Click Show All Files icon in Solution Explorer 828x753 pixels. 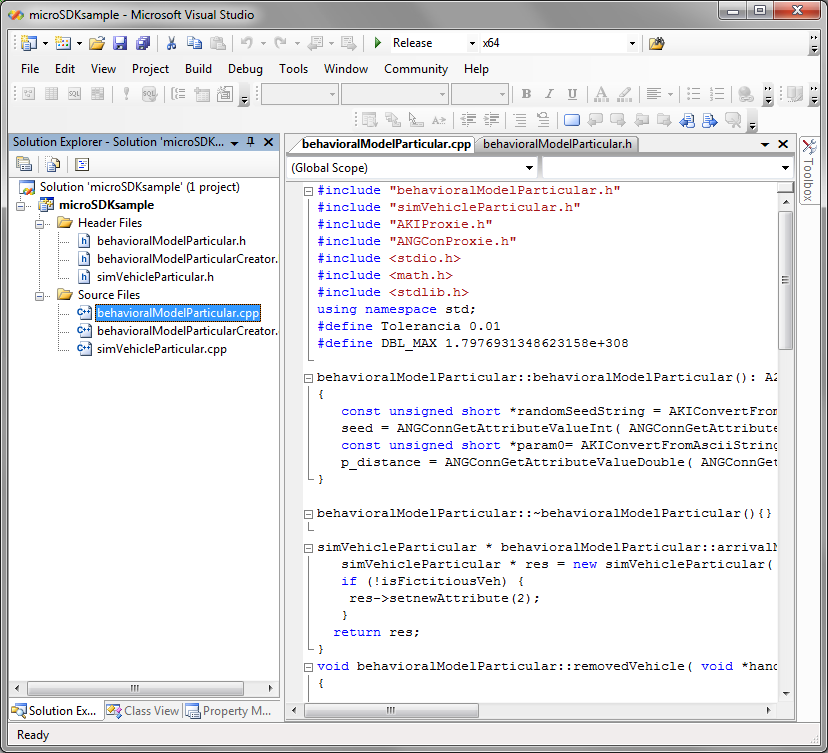[x=52, y=164]
